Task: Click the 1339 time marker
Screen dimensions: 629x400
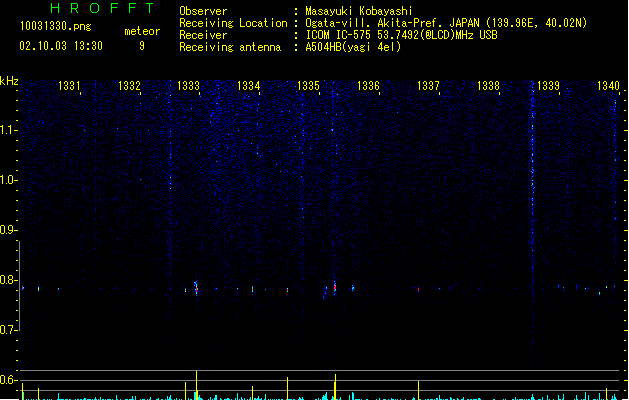Action: [x=548, y=86]
